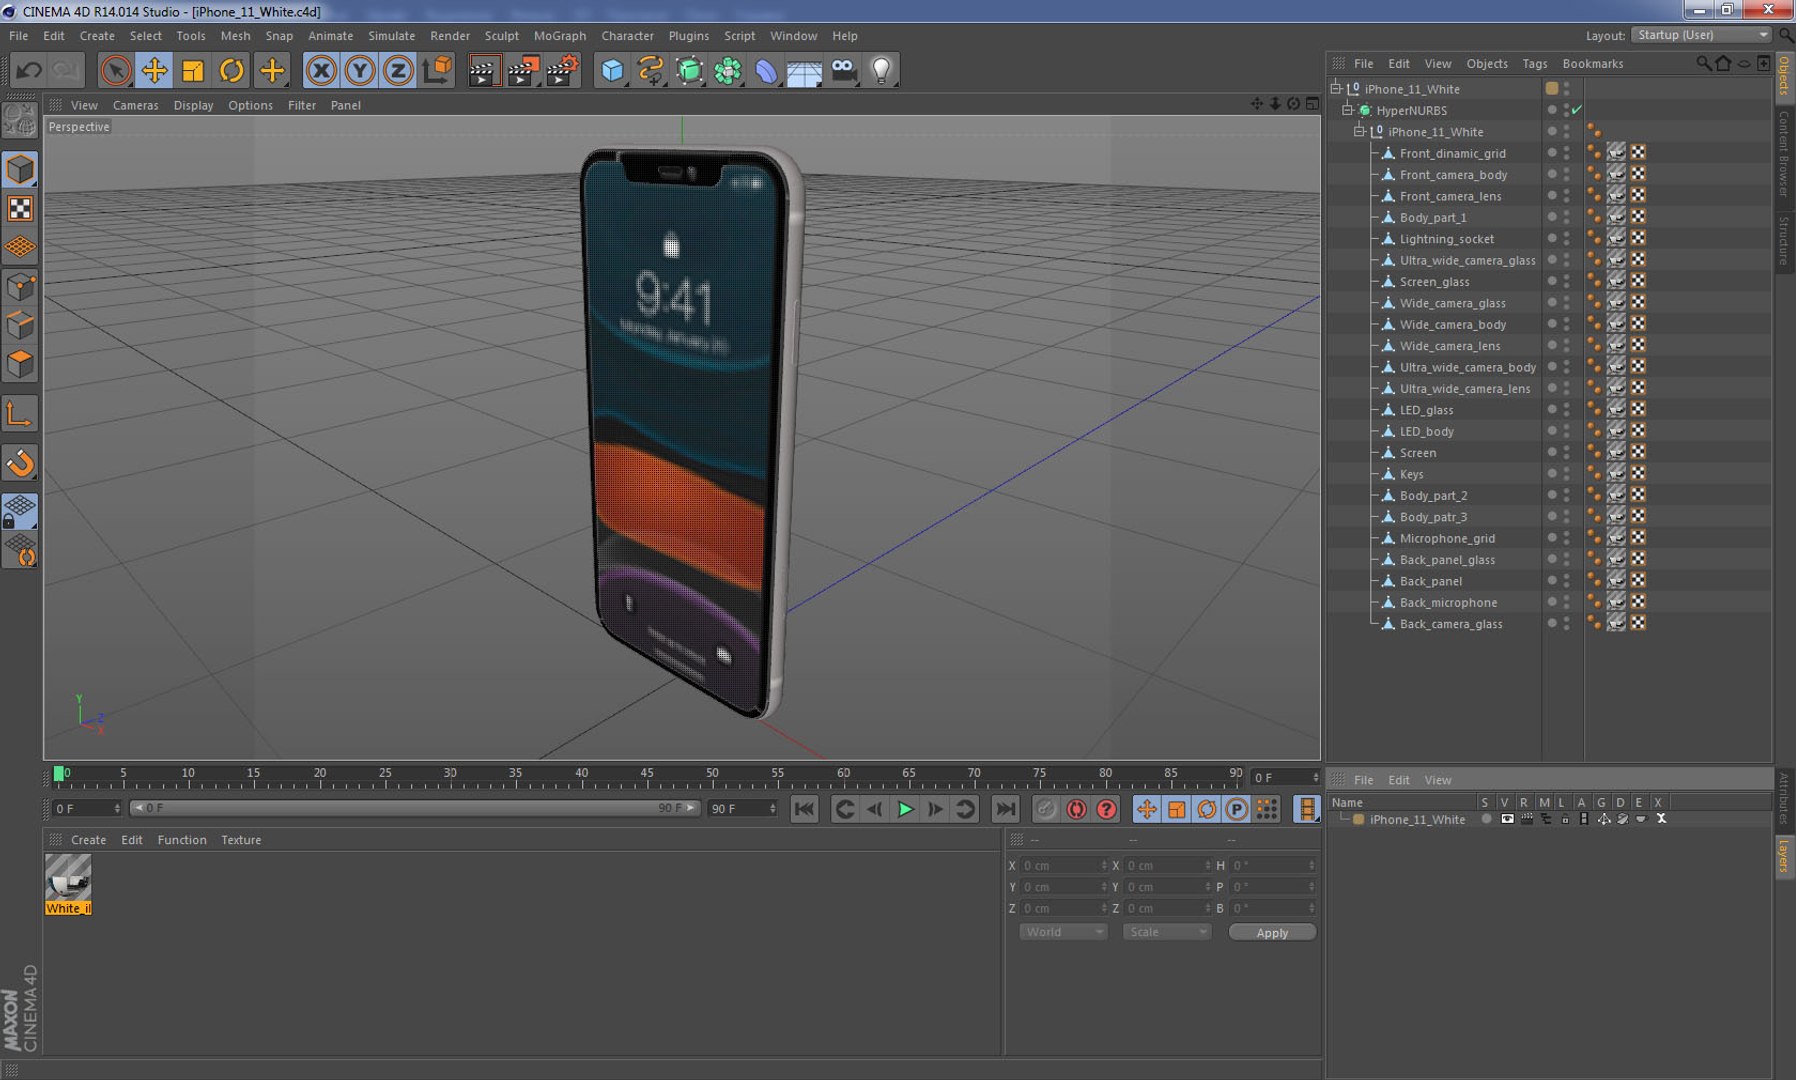Open the World coordinate system dropdown
This screenshot has height=1080, width=1796.
coord(1063,932)
